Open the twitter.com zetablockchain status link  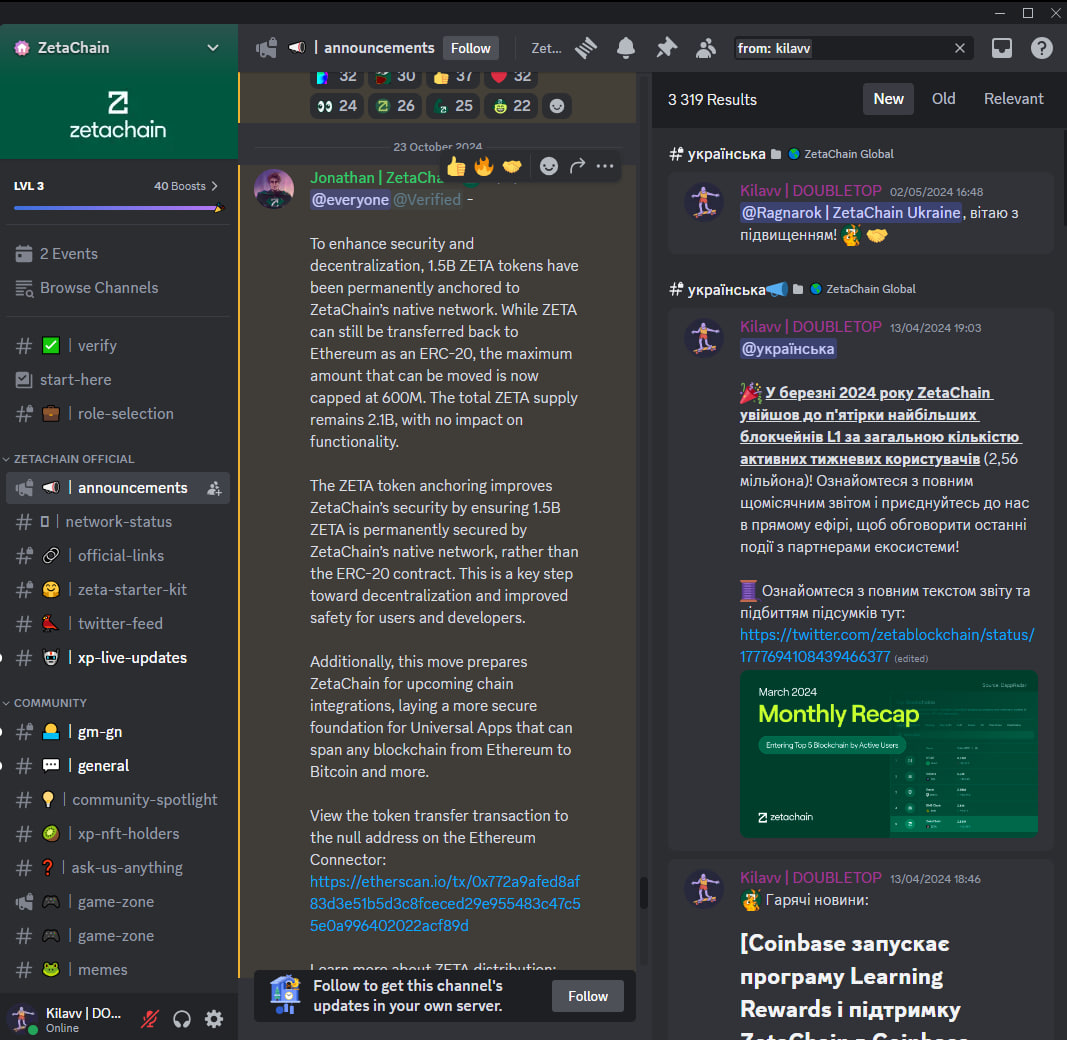(x=887, y=645)
